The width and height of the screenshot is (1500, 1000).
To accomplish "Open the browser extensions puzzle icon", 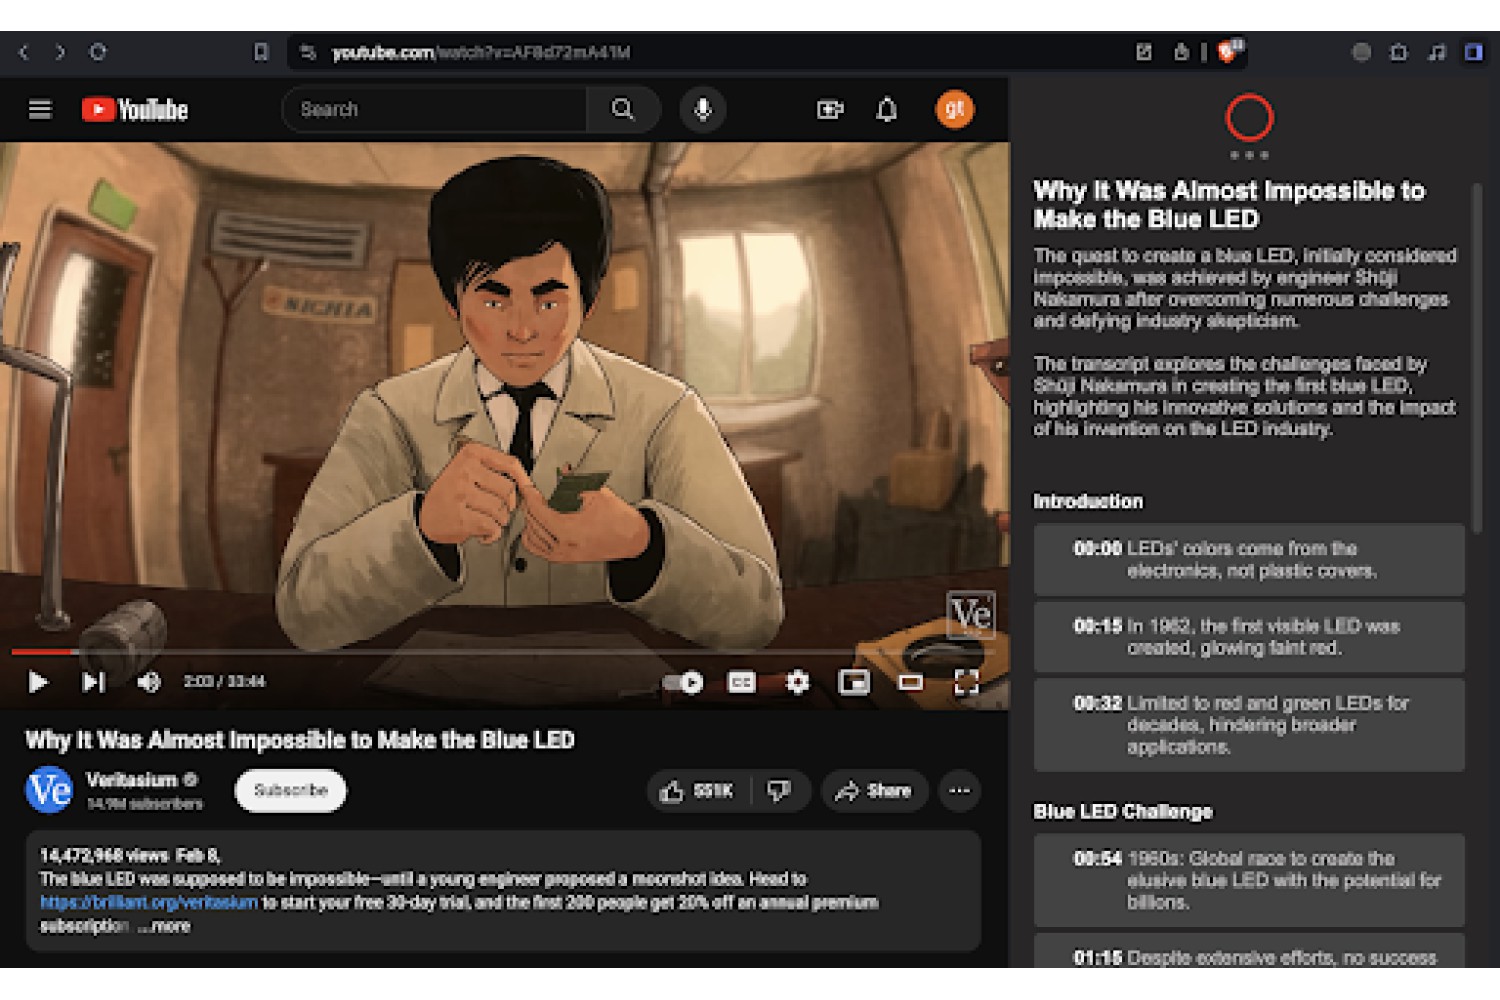I will coord(1399,52).
